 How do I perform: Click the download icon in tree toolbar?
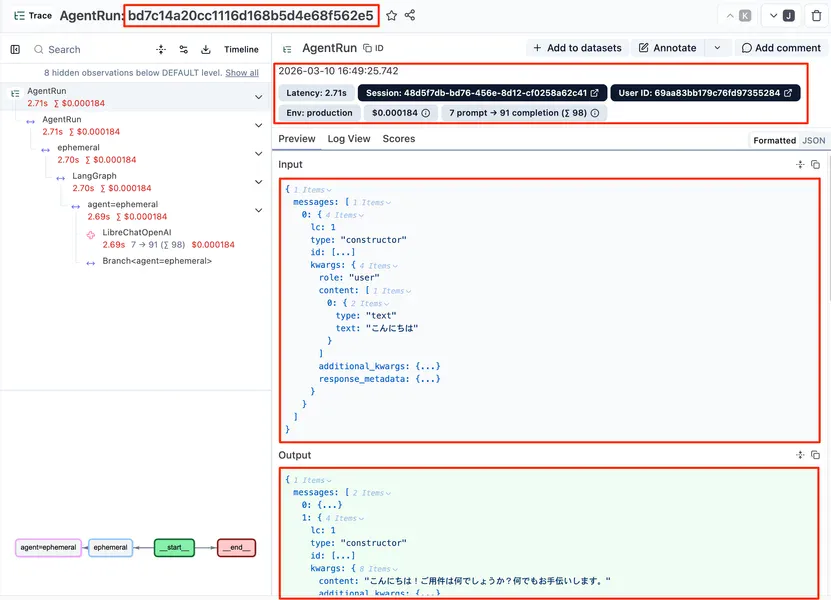coord(206,49)
